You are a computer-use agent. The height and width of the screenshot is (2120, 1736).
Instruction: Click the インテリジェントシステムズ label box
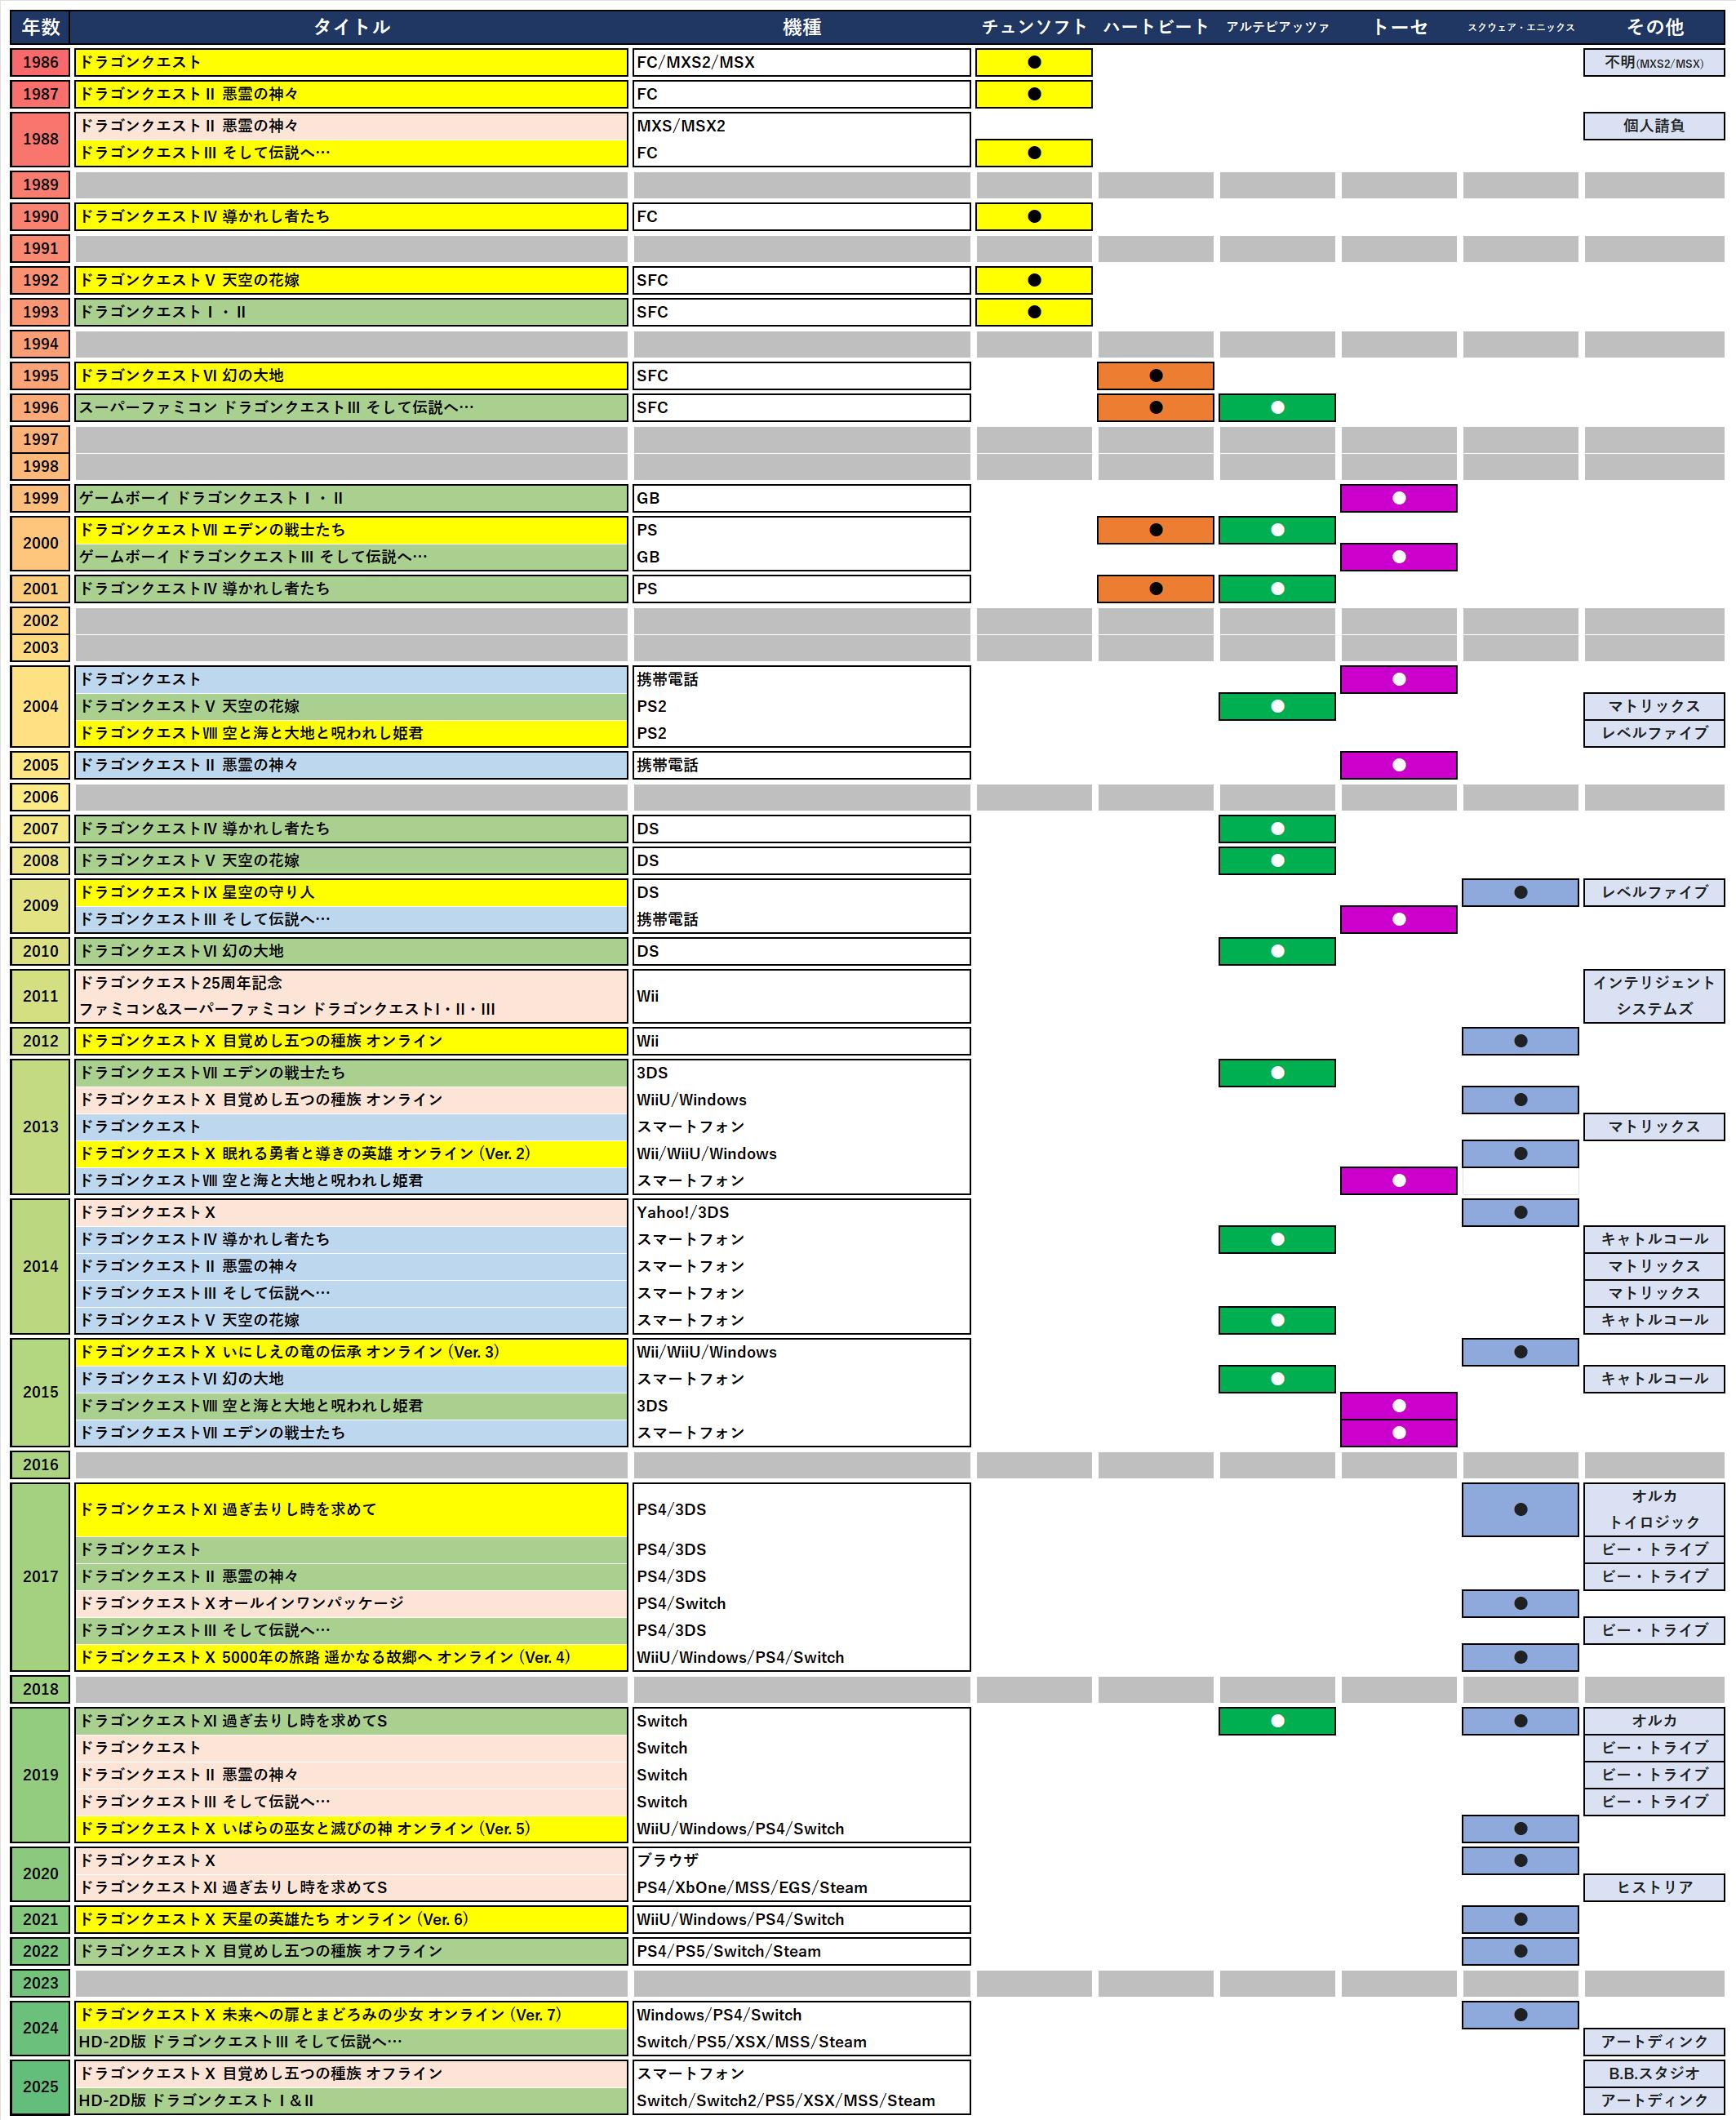click(x=1654, y=996)
